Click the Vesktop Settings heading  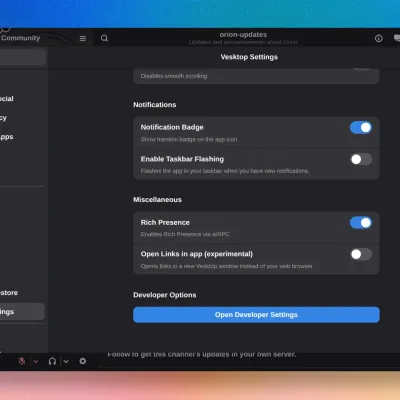click(249, 57)
